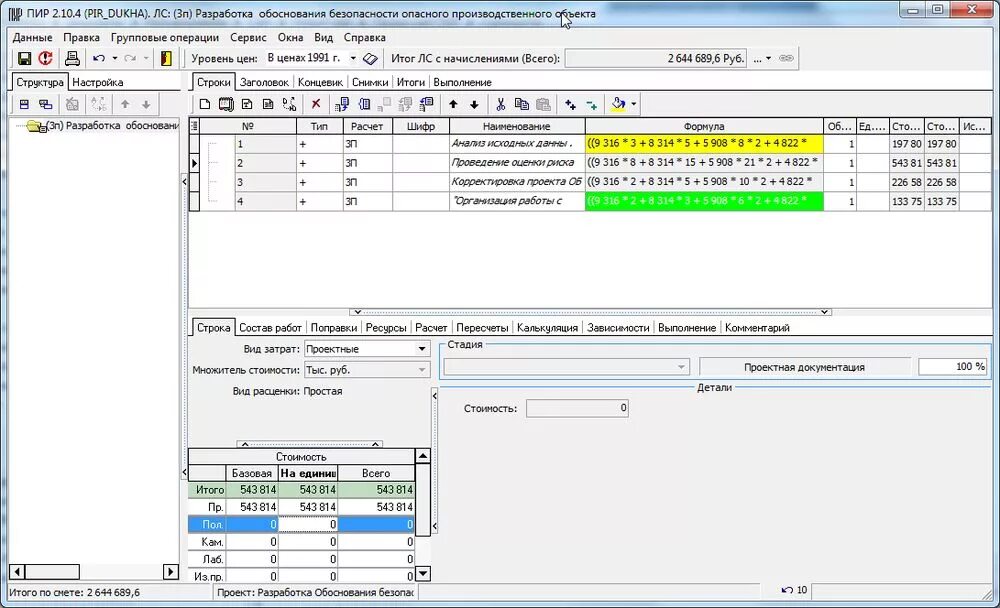The width and height of the screenshot is (1000, 608).
Task: Click first icon in Структура panel toolbar
Action: point(24,105)
